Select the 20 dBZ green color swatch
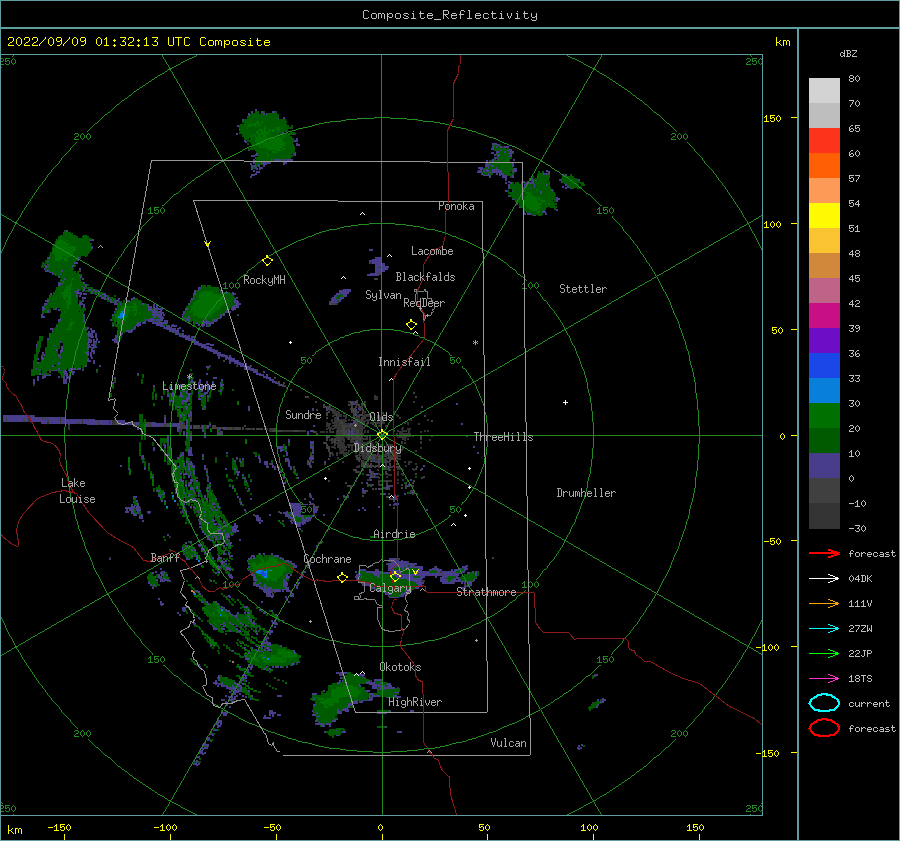Screen dimensions: 900x841 click(x=824, y=416)
